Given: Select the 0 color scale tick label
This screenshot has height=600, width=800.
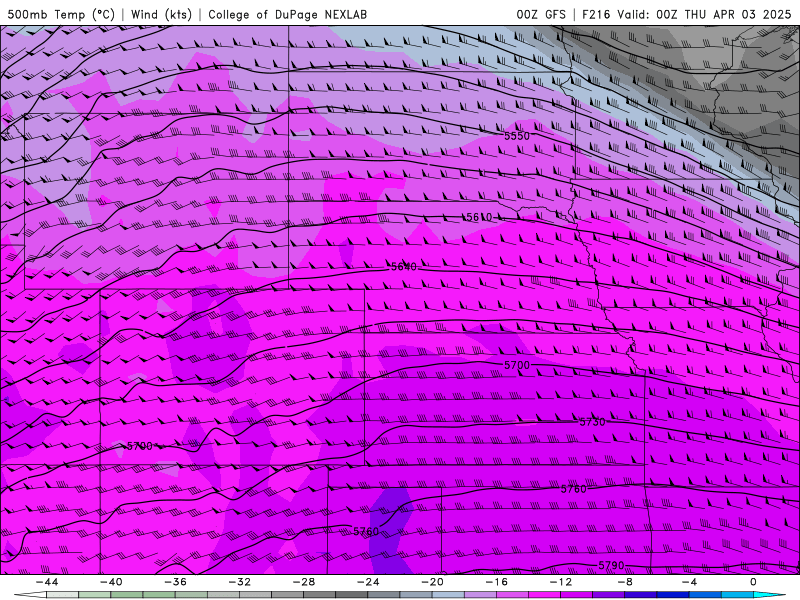Looking at the screenshot, I should click(x=753, y=582).
